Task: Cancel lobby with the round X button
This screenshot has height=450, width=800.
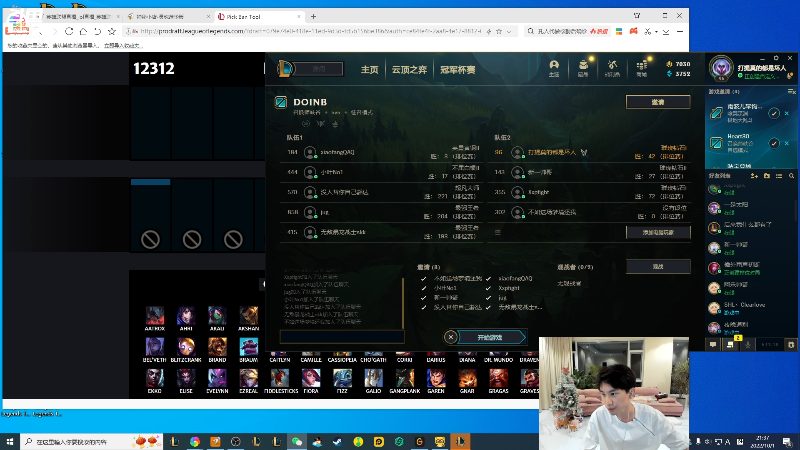Action: click(x=451, y=337)
